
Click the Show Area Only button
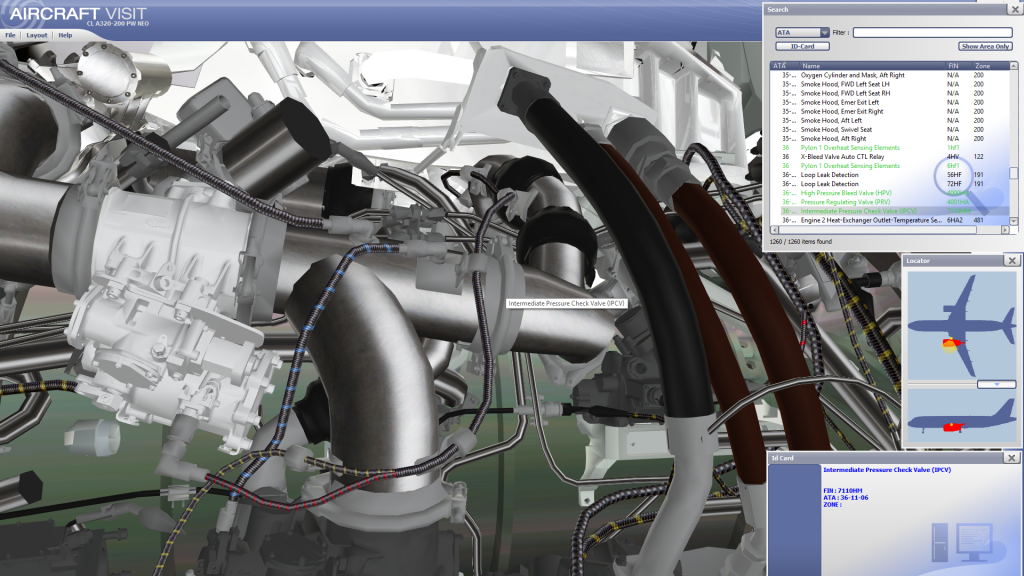point(985,46)
